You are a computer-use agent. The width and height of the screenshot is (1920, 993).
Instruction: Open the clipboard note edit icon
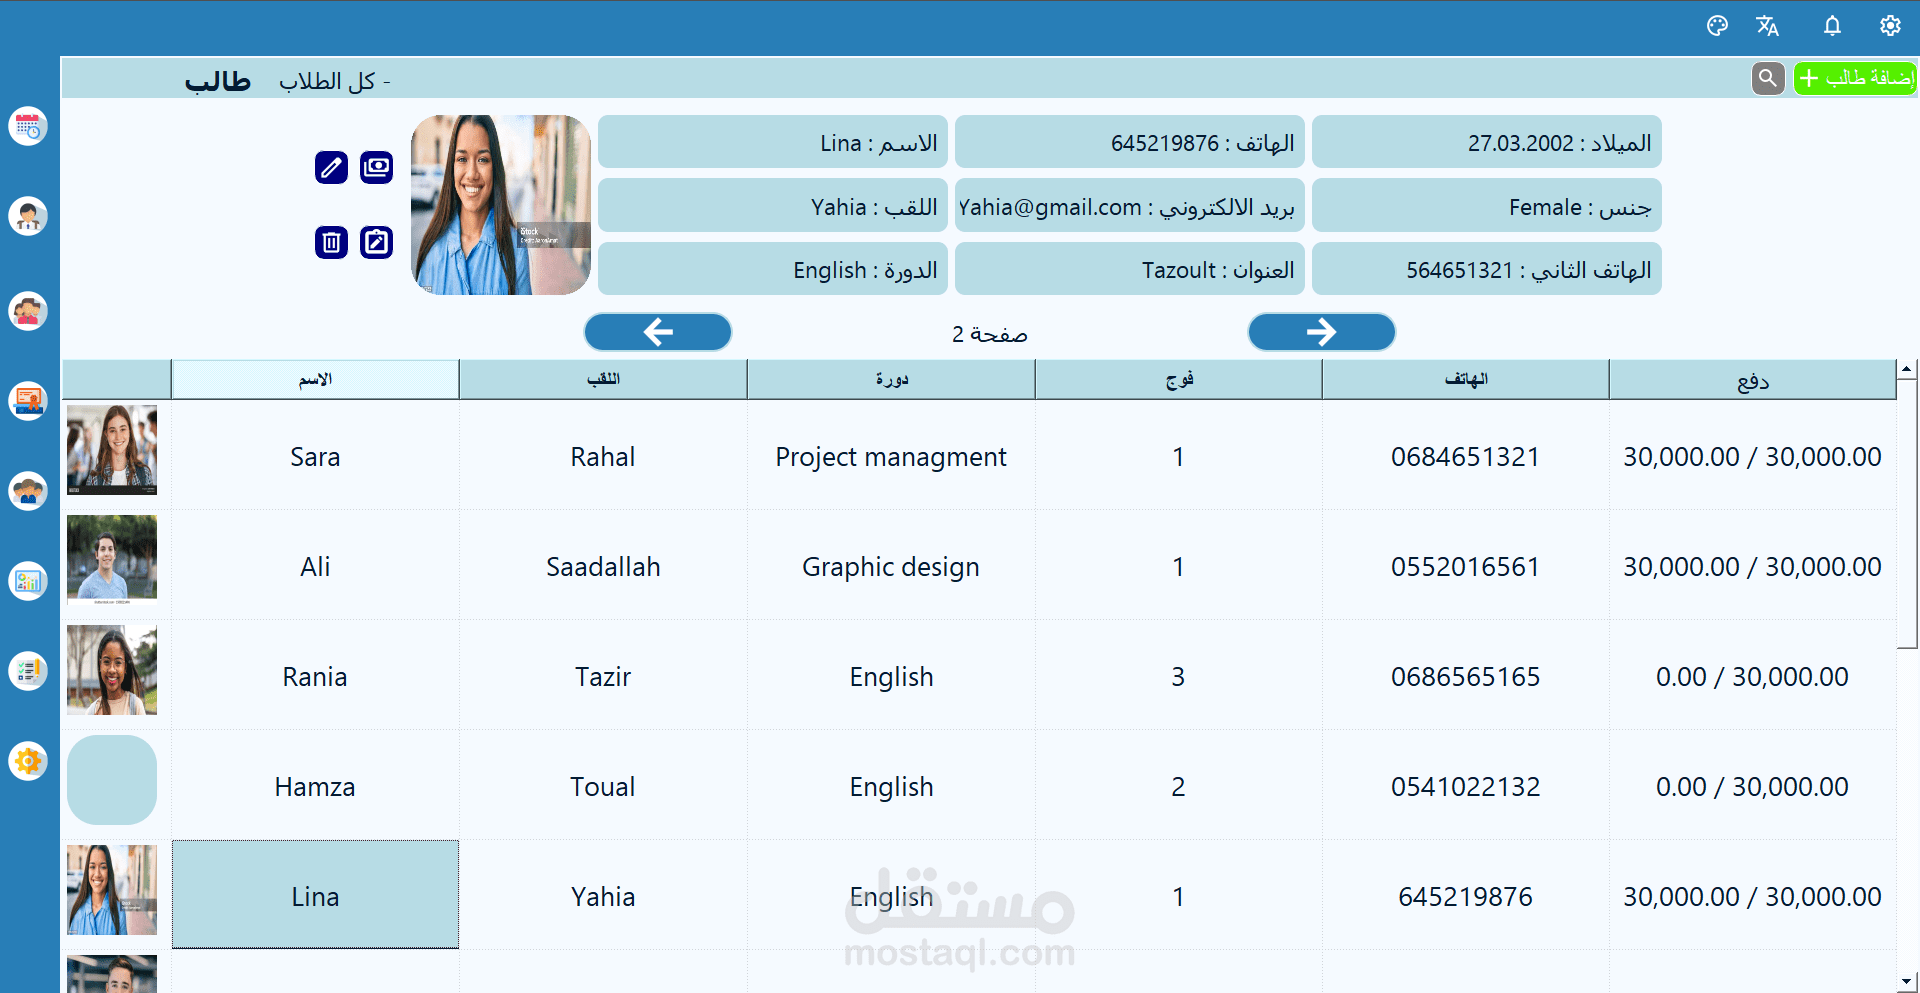(x=377, y=242)
